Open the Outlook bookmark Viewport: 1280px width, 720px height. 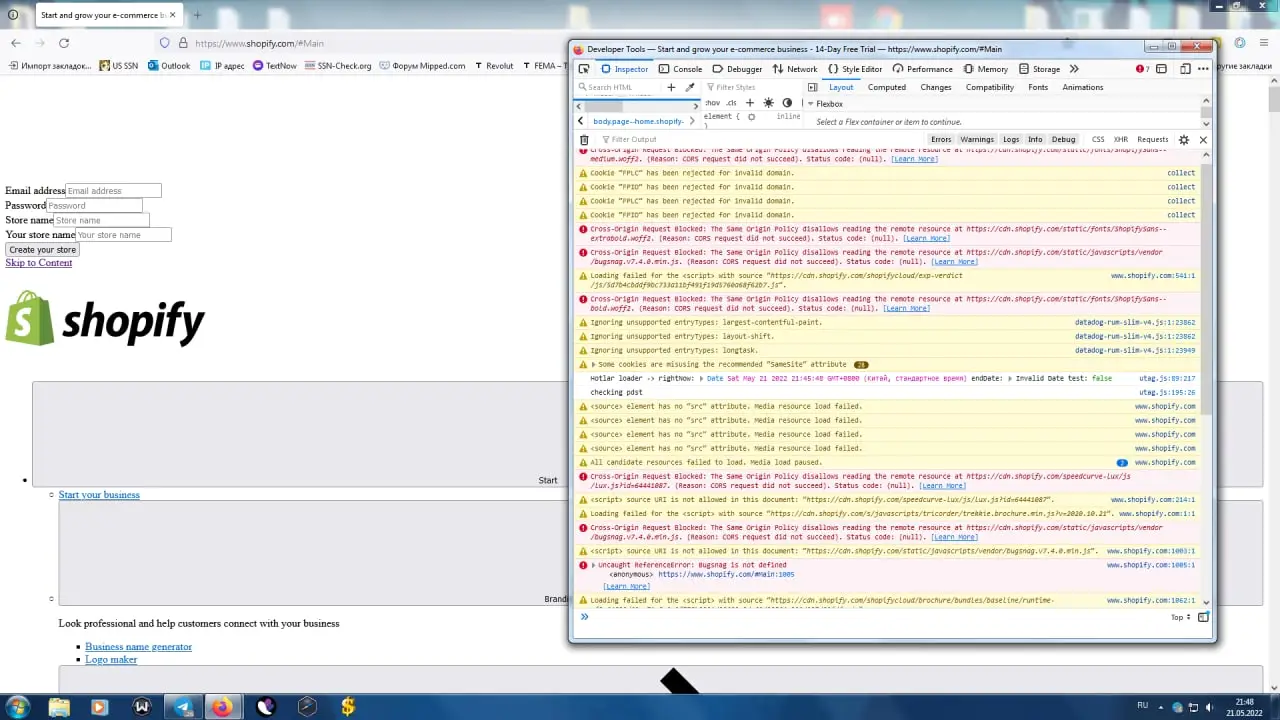(169, 66)
